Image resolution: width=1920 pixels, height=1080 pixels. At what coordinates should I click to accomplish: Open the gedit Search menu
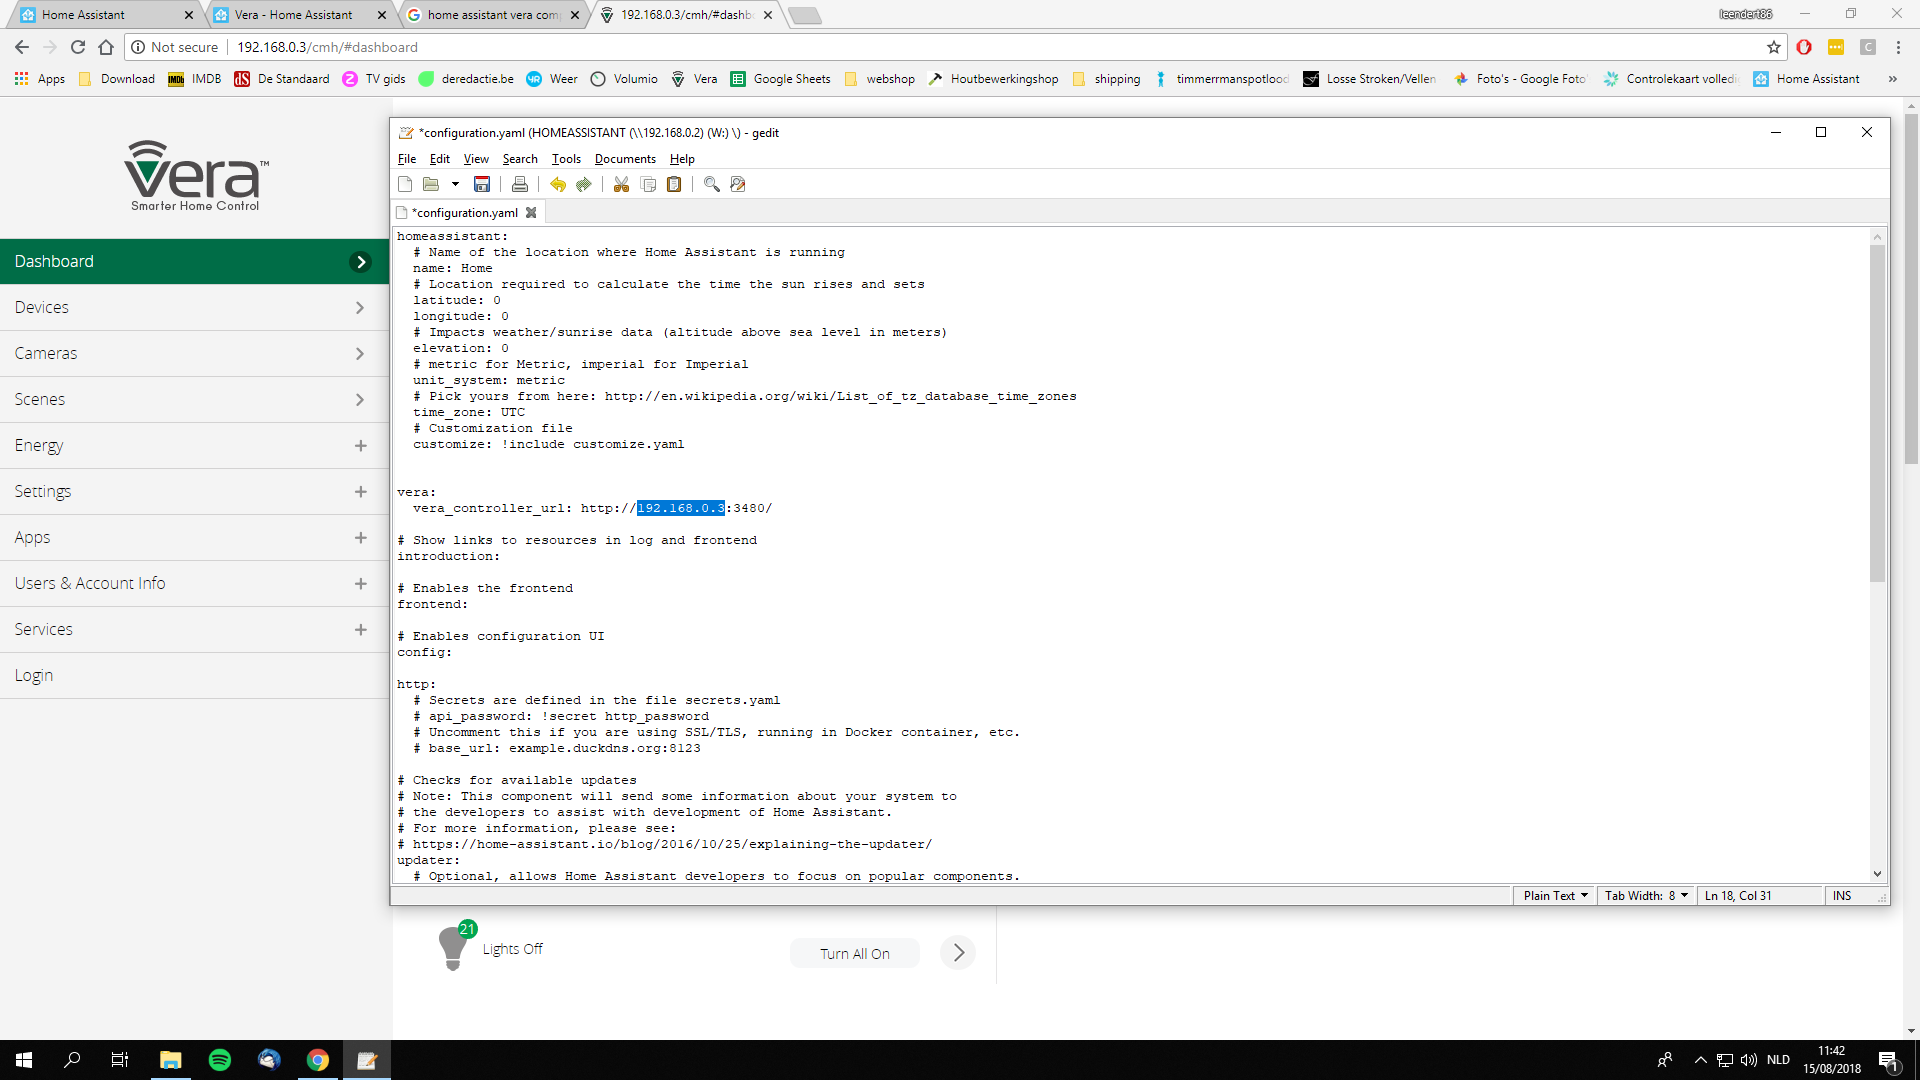[x=520, y=159]
